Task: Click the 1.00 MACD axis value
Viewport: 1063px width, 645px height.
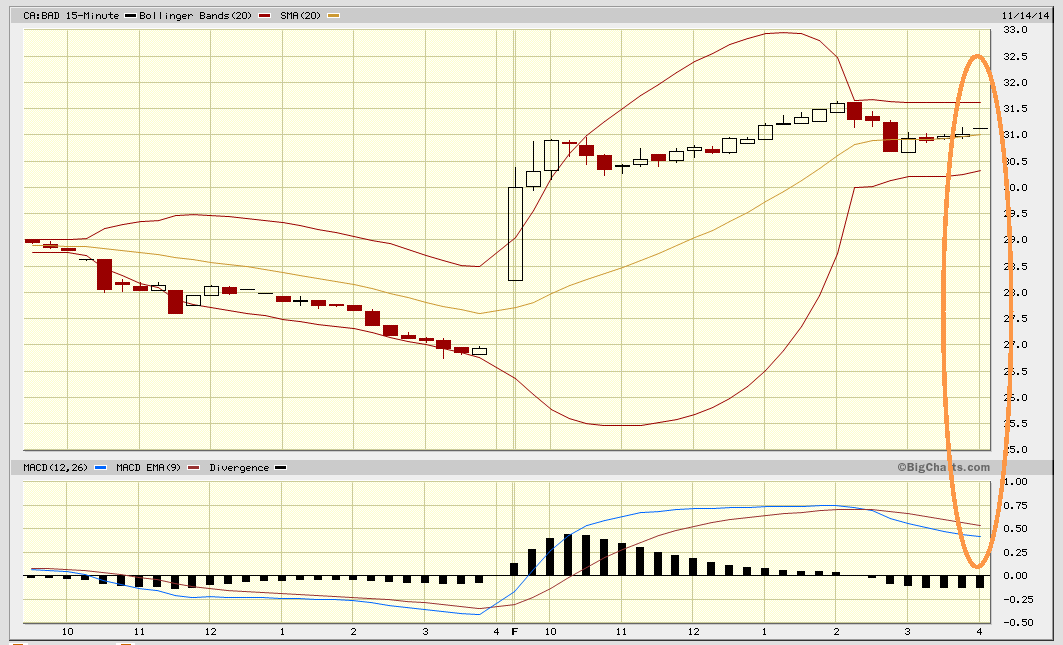Action: point(1015,482)
